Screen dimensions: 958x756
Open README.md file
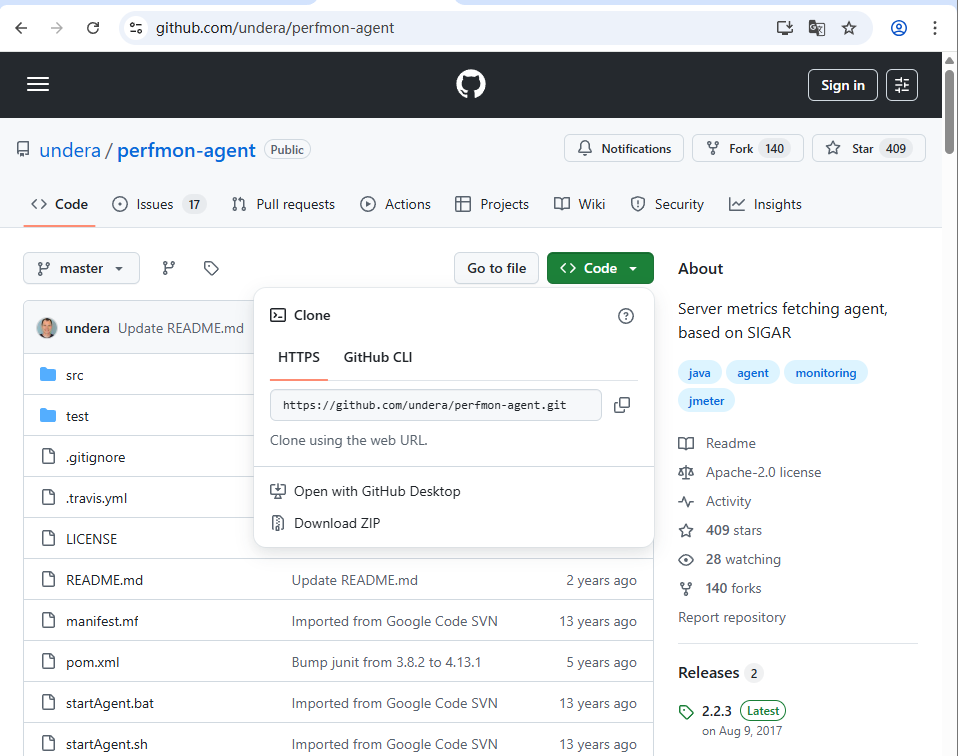coord(104,580)
